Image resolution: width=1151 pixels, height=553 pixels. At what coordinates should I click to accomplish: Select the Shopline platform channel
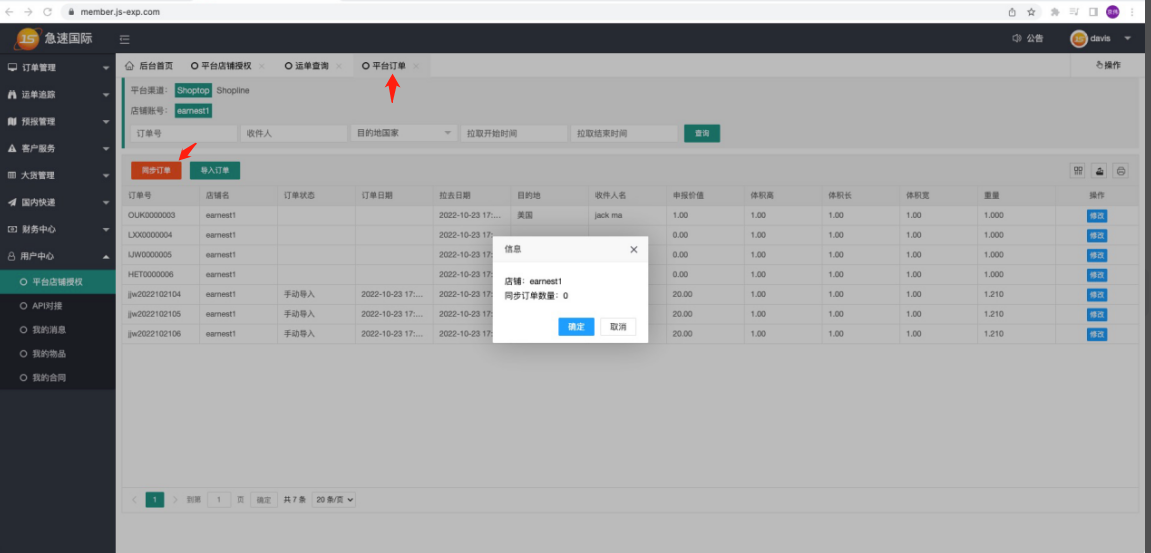click(x=233, y=91)
